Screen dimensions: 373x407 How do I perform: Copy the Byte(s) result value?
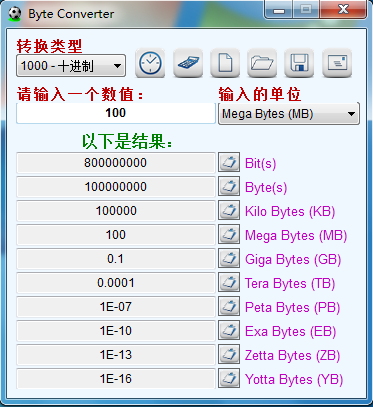click(229, 186)
